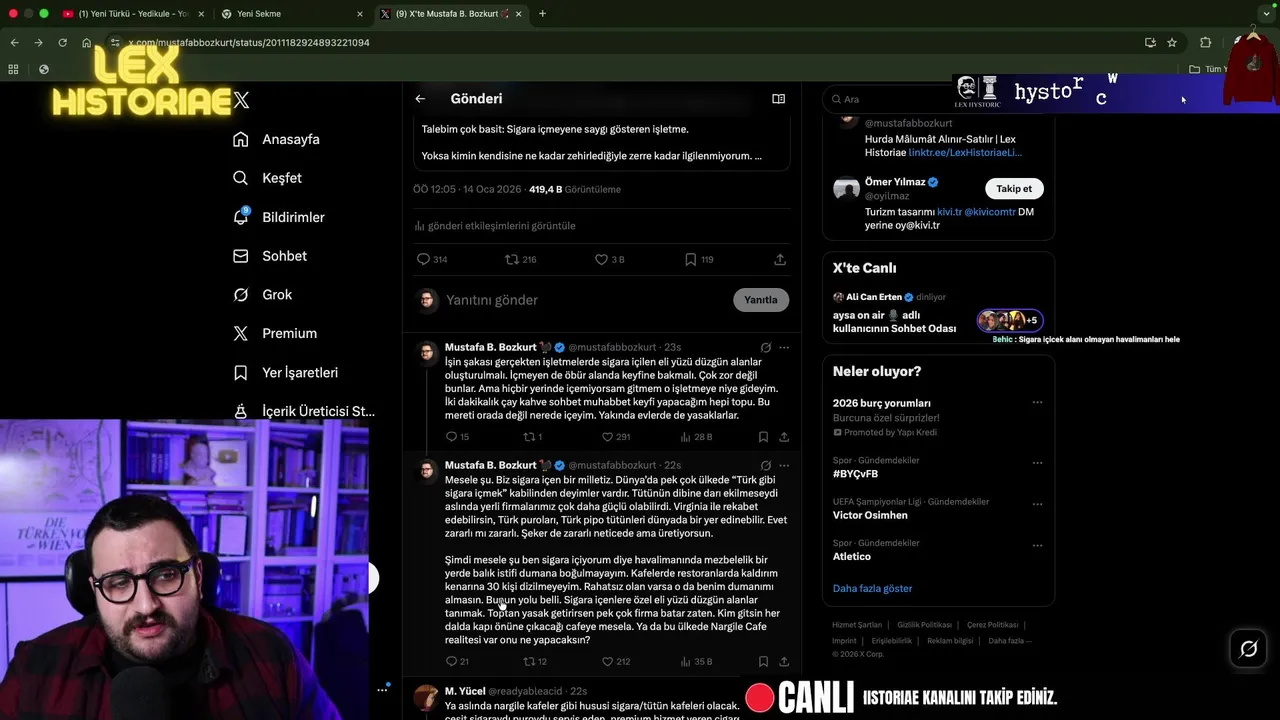This screenshot has width=1280, height=720.
Task: Open gönderi etkileşimlerini görüntüle
Action: [x=495, y=226]
